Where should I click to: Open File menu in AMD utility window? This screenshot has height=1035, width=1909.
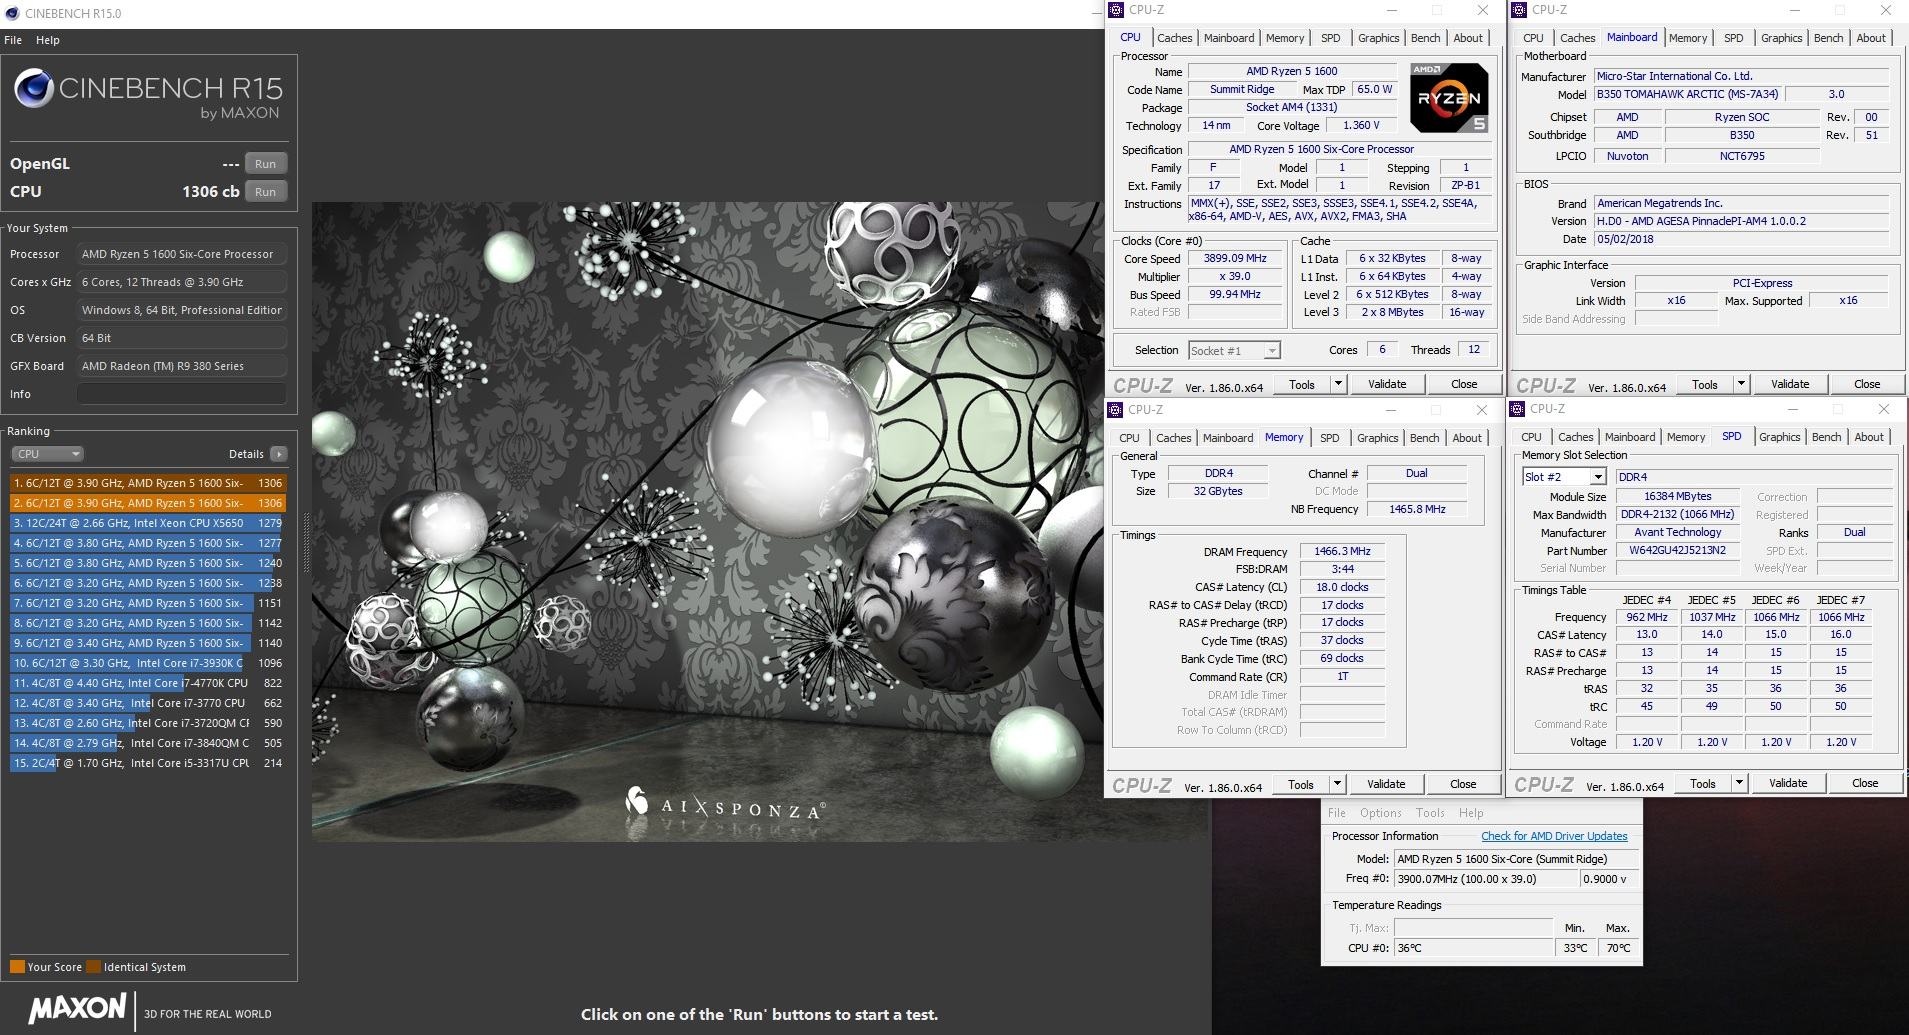pyautogui.click(x=1337, y=813)
